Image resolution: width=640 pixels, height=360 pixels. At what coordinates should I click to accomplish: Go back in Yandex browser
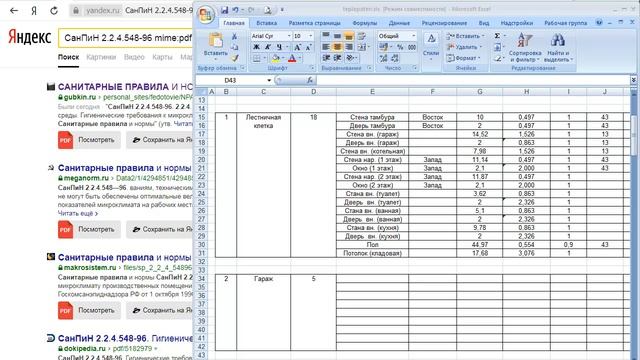coord(14,11)
